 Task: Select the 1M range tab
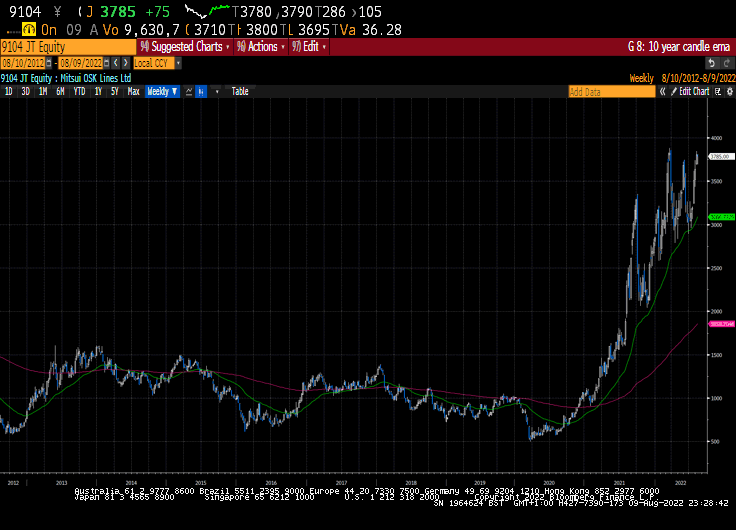[43, 92]
